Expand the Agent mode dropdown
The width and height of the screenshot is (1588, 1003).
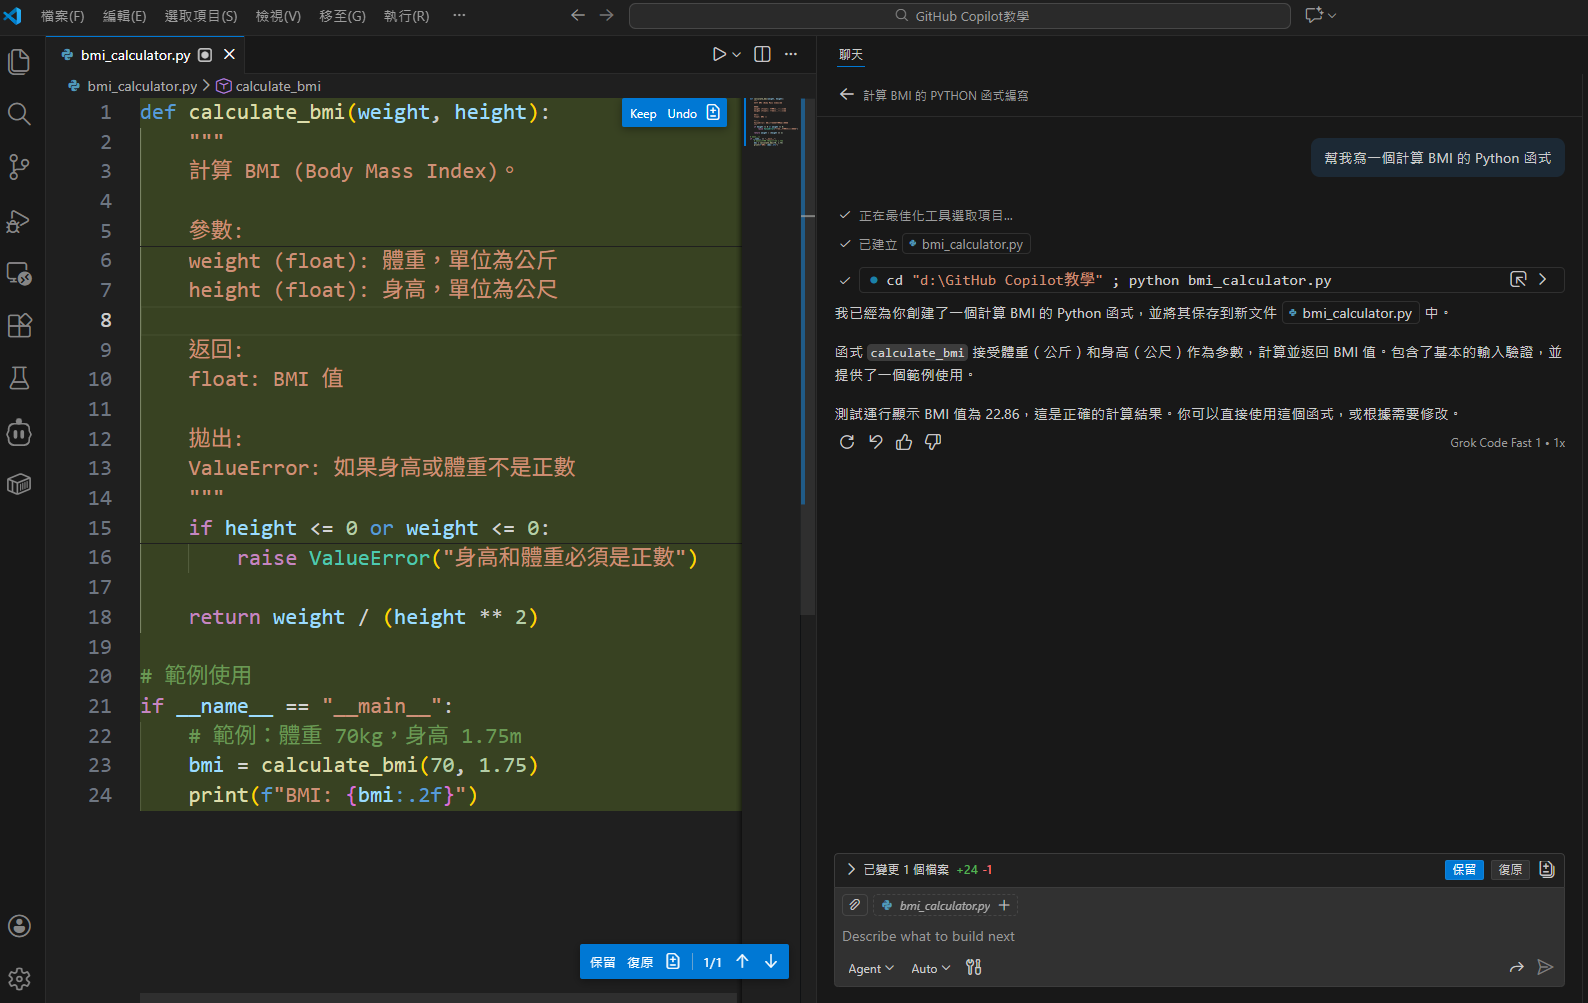coord(870,968)
